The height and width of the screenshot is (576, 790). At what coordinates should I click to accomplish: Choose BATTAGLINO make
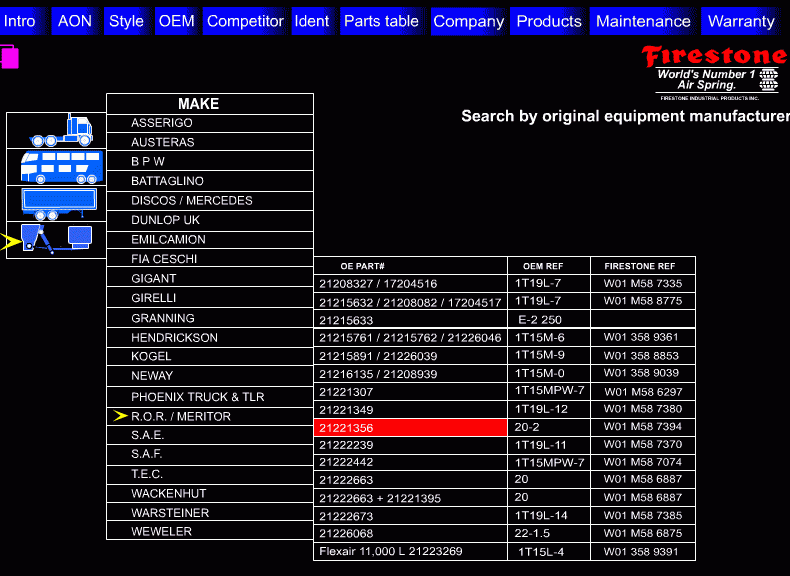pyautogui.click(x=210, y=181)
